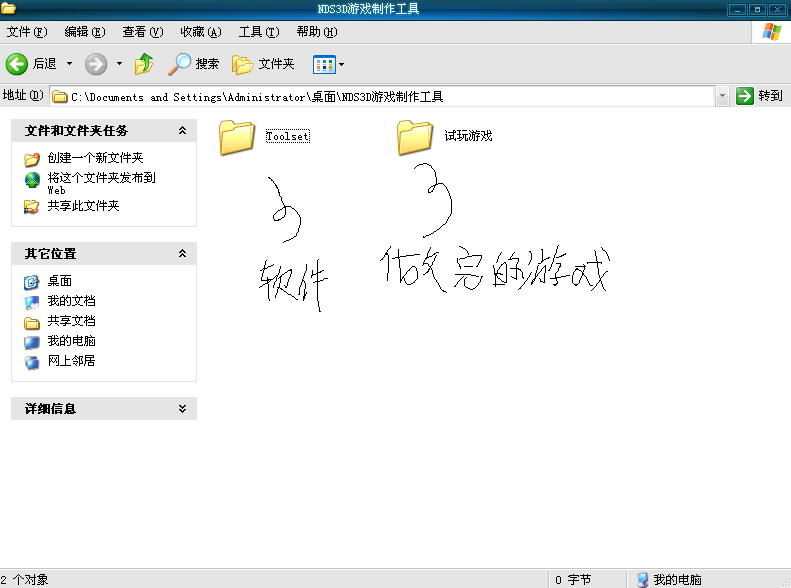791x588 pixels.
Task: Open the 帮助 menu
Action: 317,32
